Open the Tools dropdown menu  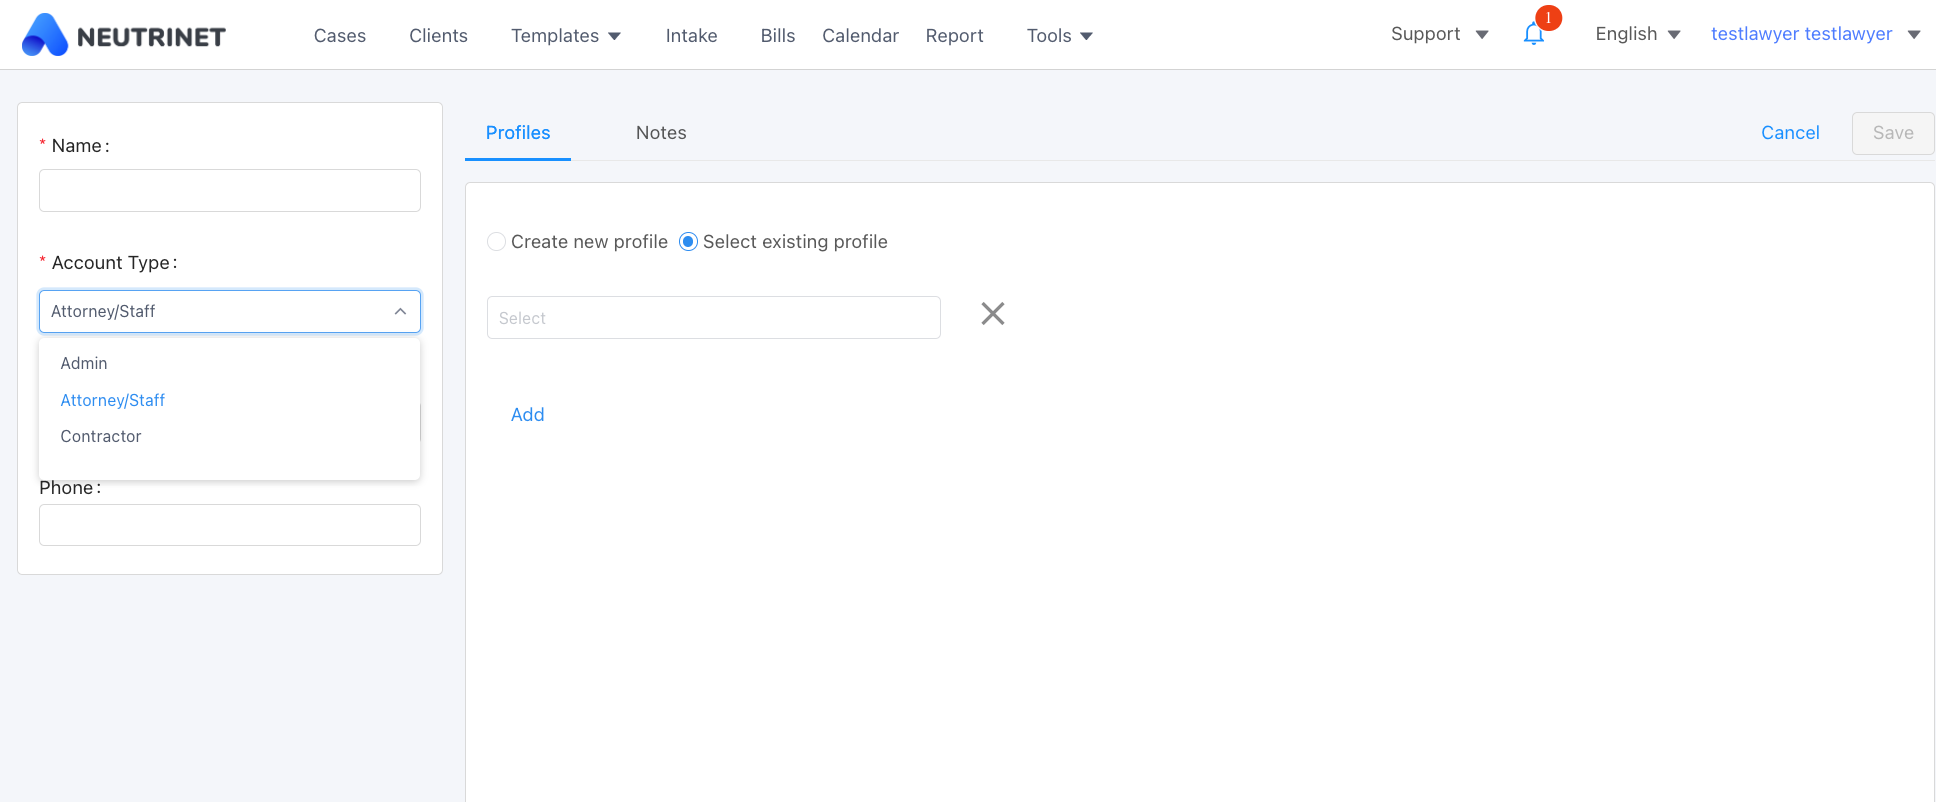[1059, 36]
